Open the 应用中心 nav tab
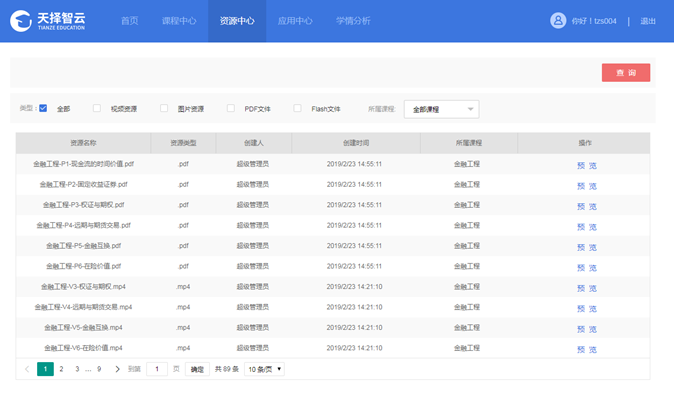 pyautogui.click(x=295, y=21)
